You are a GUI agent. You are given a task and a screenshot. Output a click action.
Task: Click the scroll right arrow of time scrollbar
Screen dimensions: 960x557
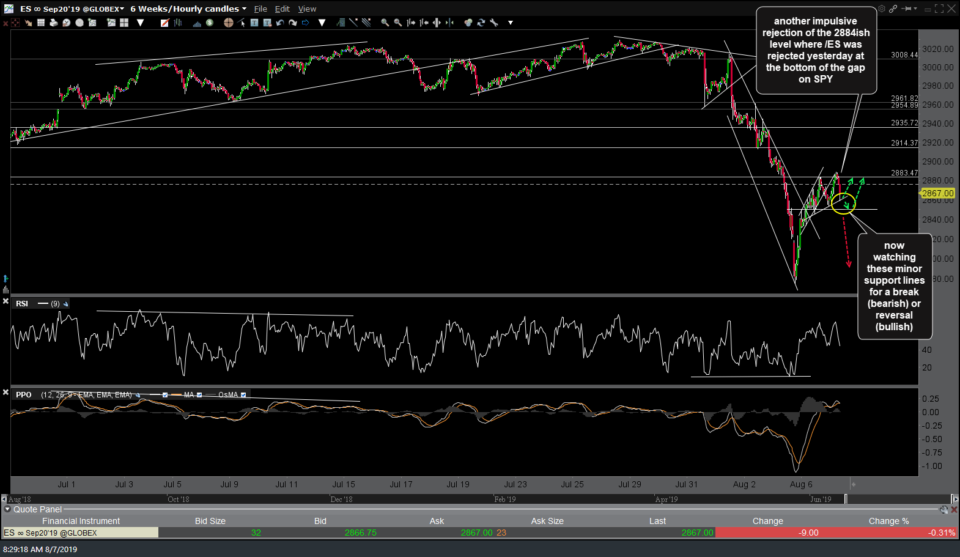click(954, 499)
